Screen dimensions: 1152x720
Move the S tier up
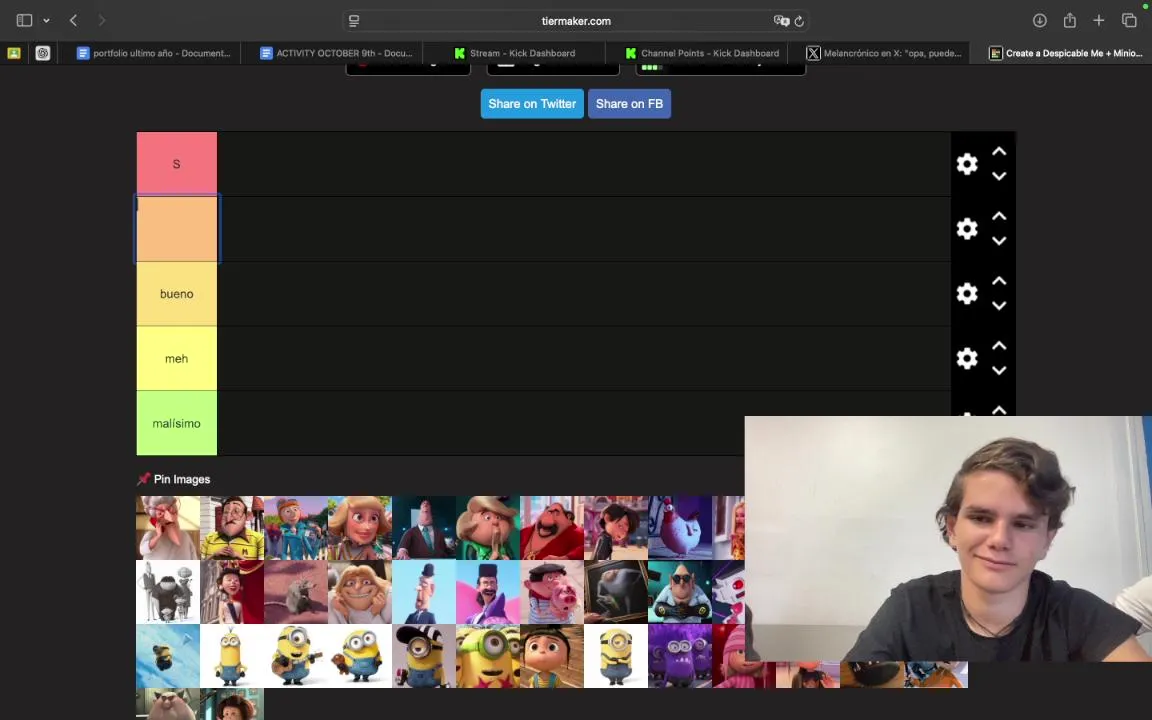point(998,151)
